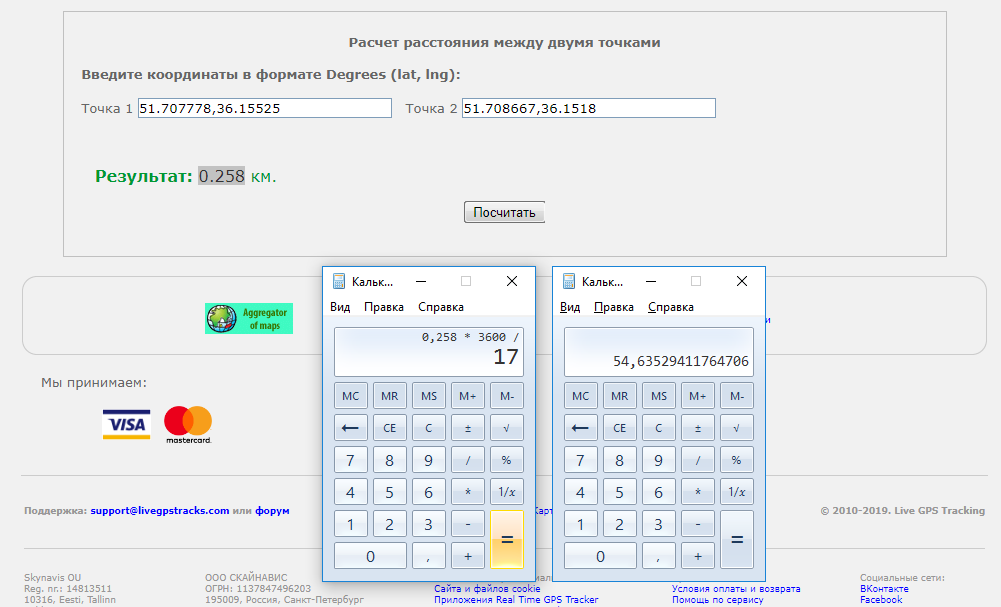Click MC memory key in left calculator

[350, 396]
